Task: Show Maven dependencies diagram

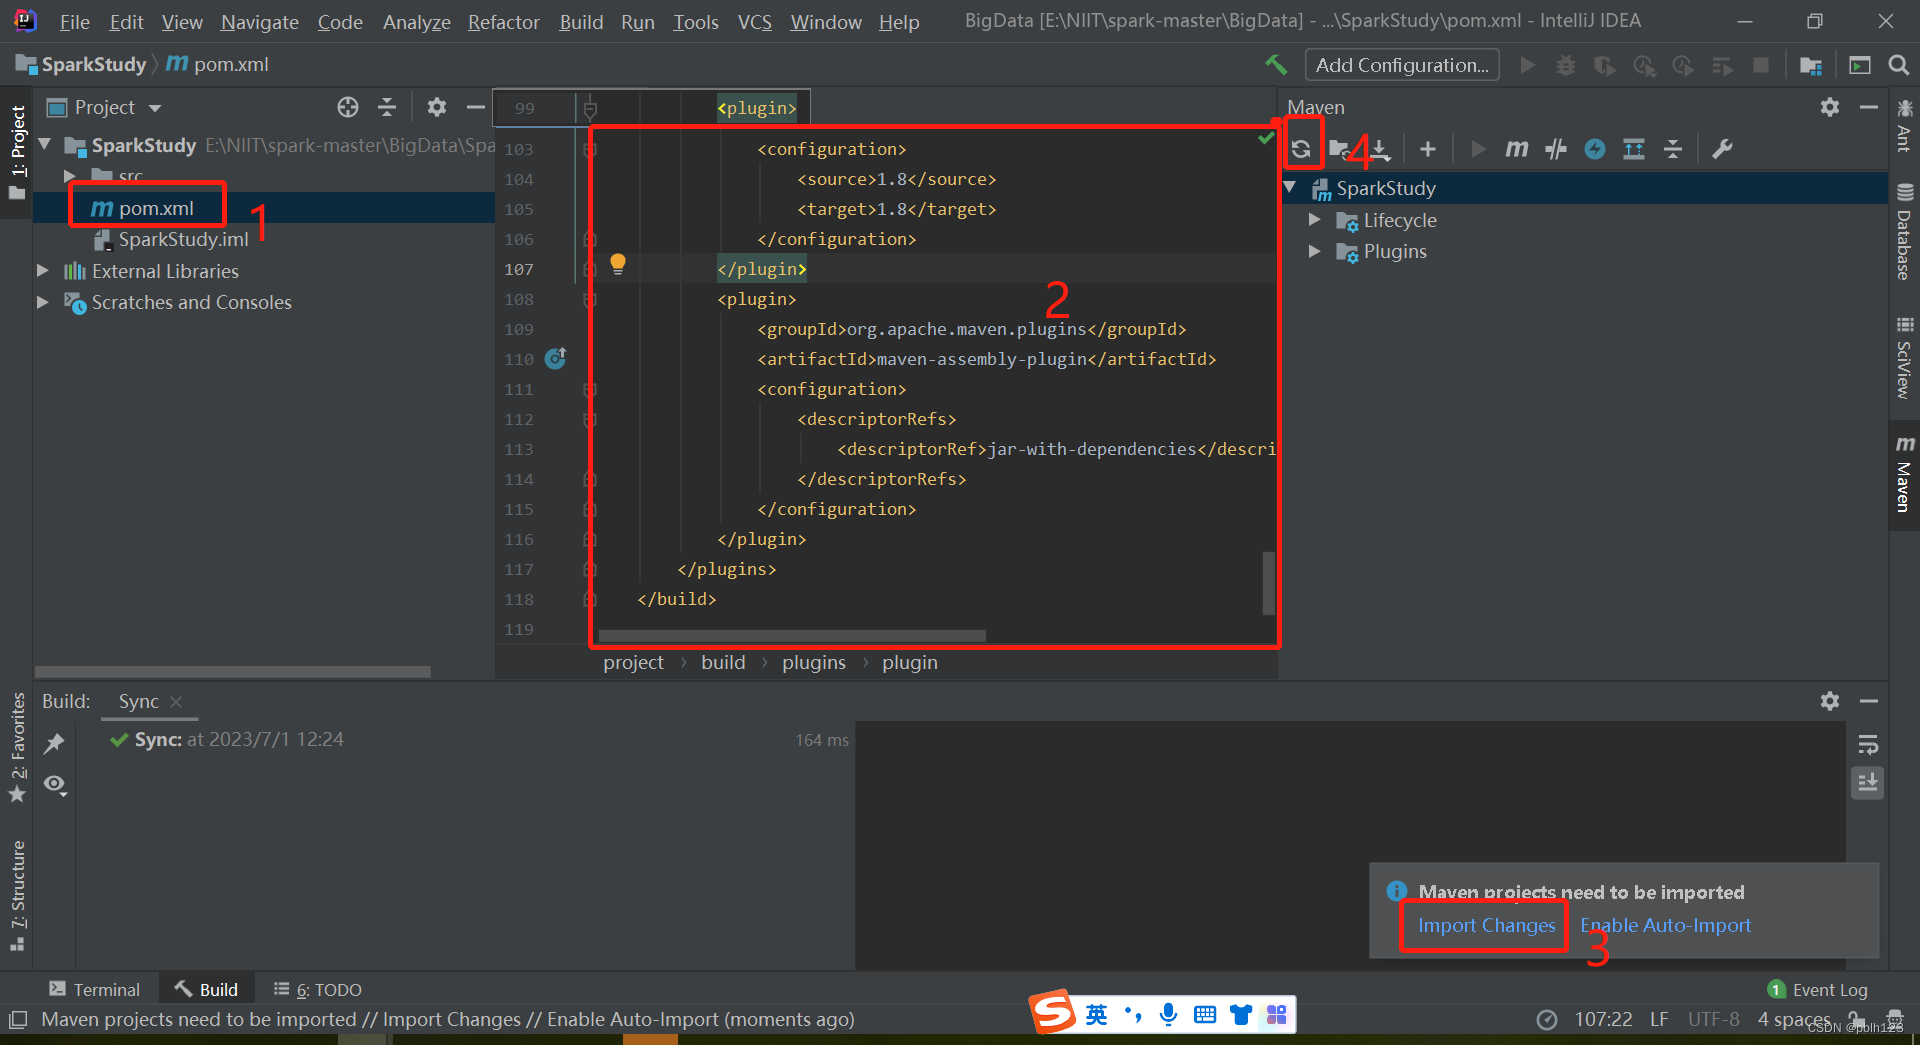Action: tap(1634, 149)
